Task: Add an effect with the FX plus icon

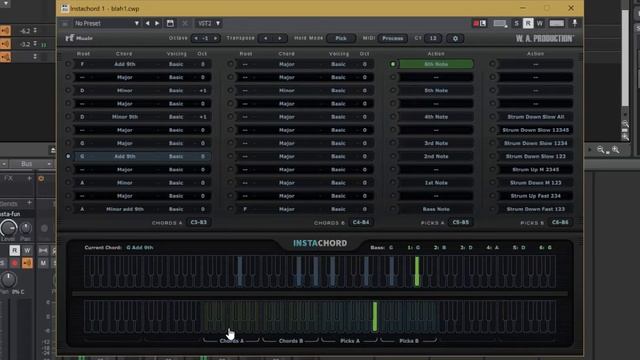Action: coord(29,178)
